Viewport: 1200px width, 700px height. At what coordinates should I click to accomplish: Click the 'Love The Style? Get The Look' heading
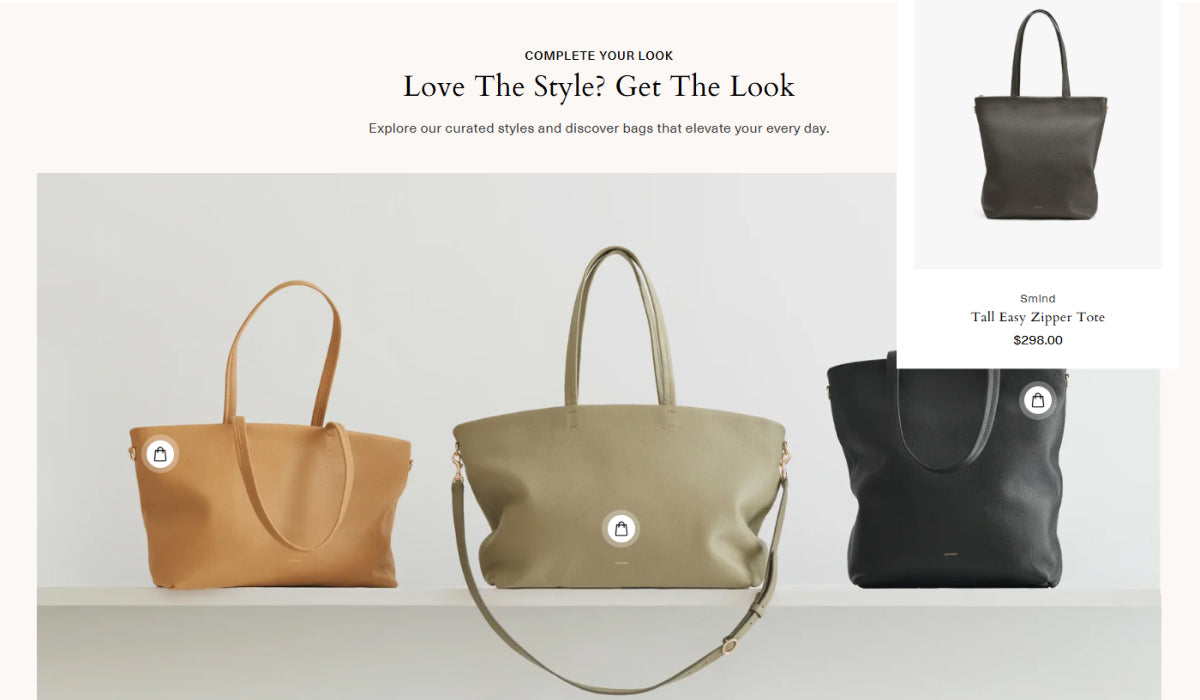(599, 87)
